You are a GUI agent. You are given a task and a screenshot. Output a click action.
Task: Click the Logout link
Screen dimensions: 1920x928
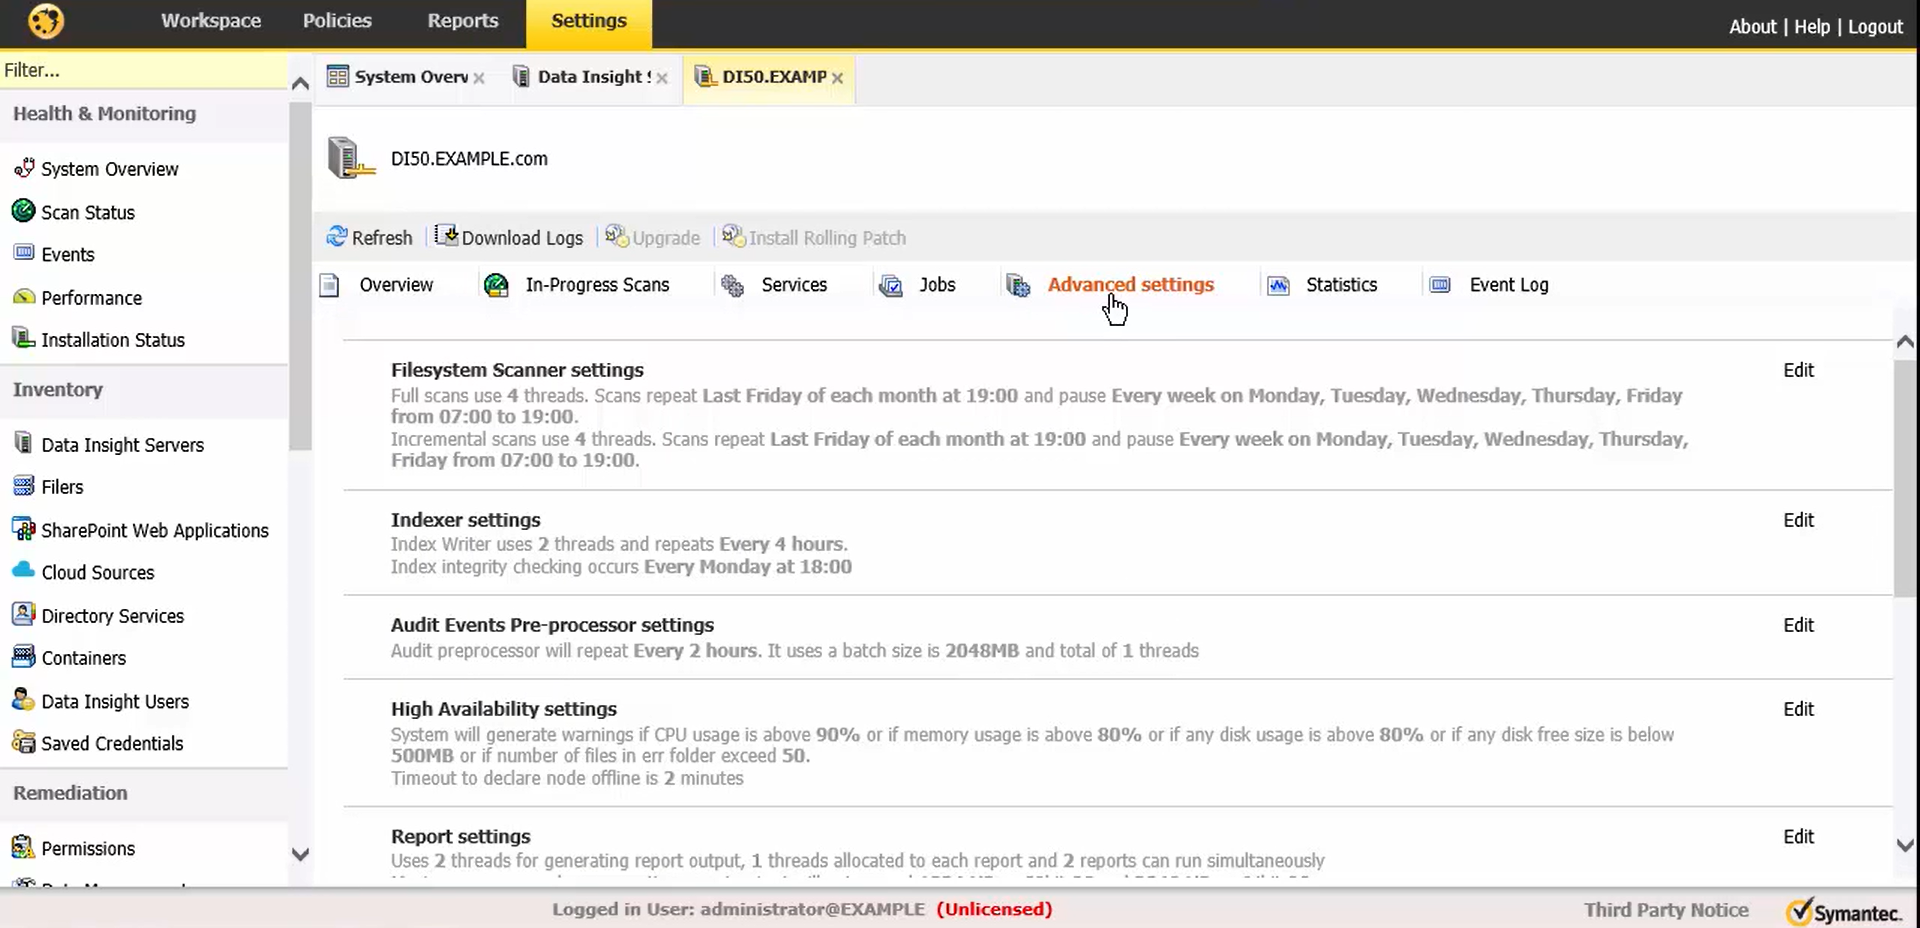1875,27
